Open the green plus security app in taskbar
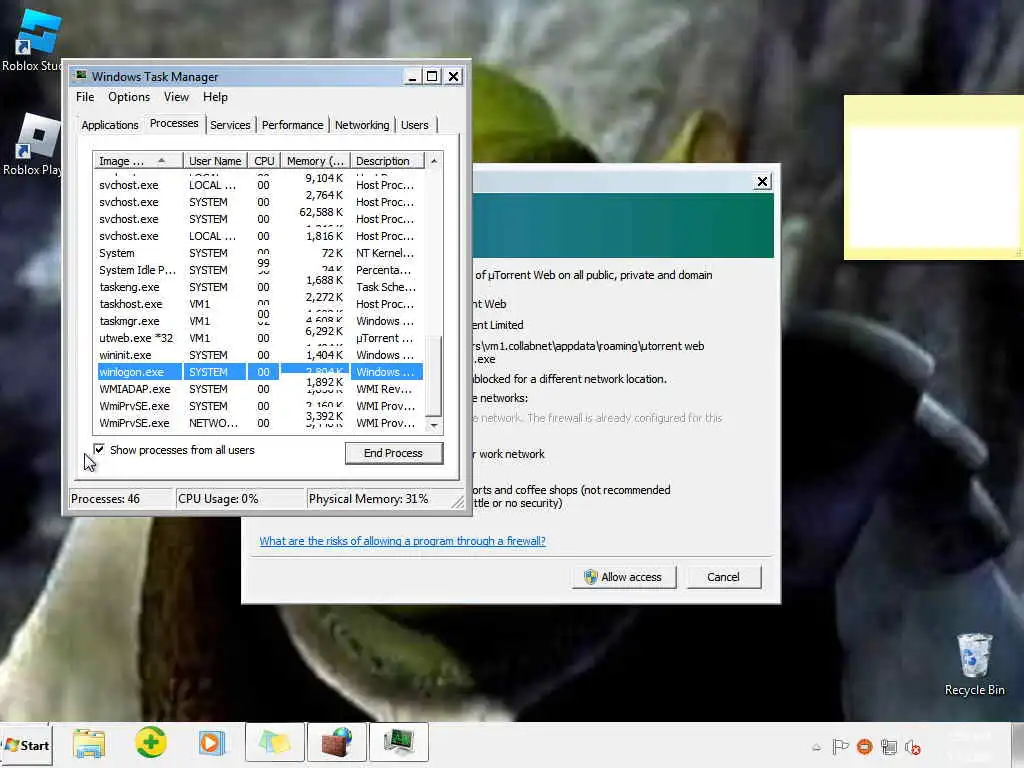The width and height of the screenshot is (1024, 768). (x=150, y=743)
